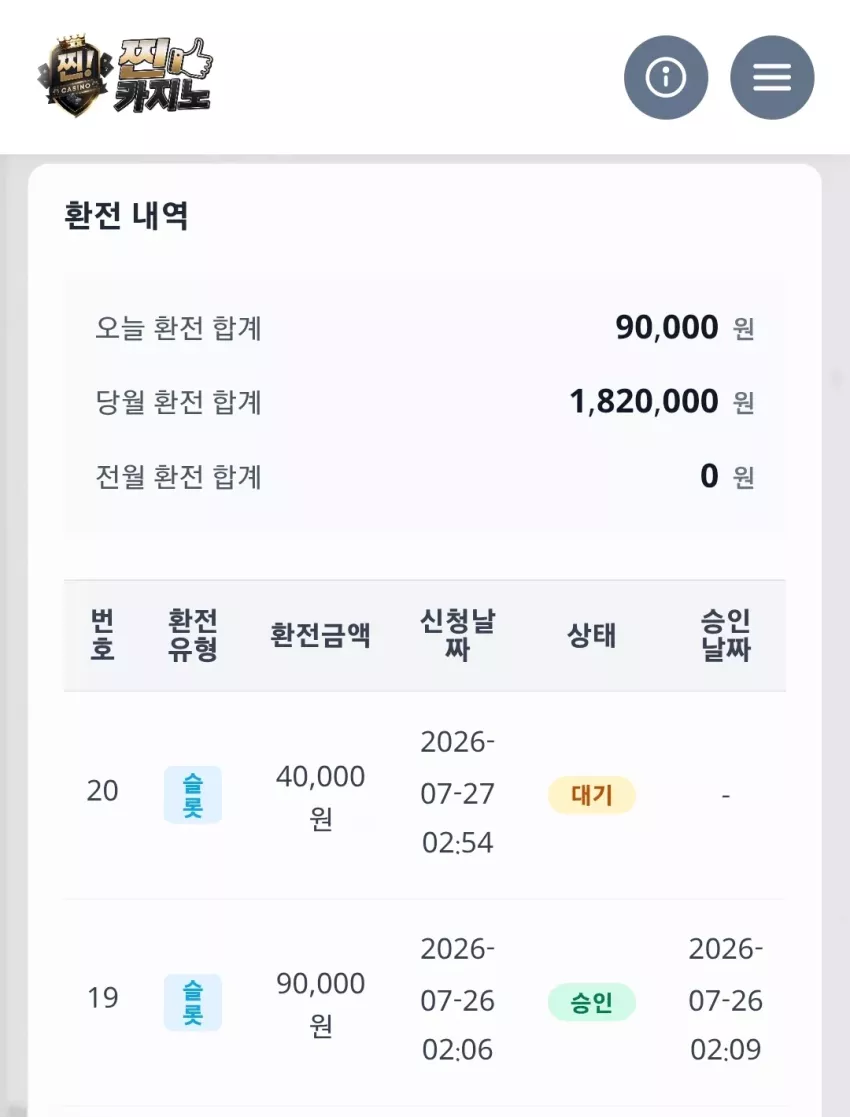This screenshot has height=1117, width=850.
Task: Open the hamburger menu icon
Action: pos(772,77)
